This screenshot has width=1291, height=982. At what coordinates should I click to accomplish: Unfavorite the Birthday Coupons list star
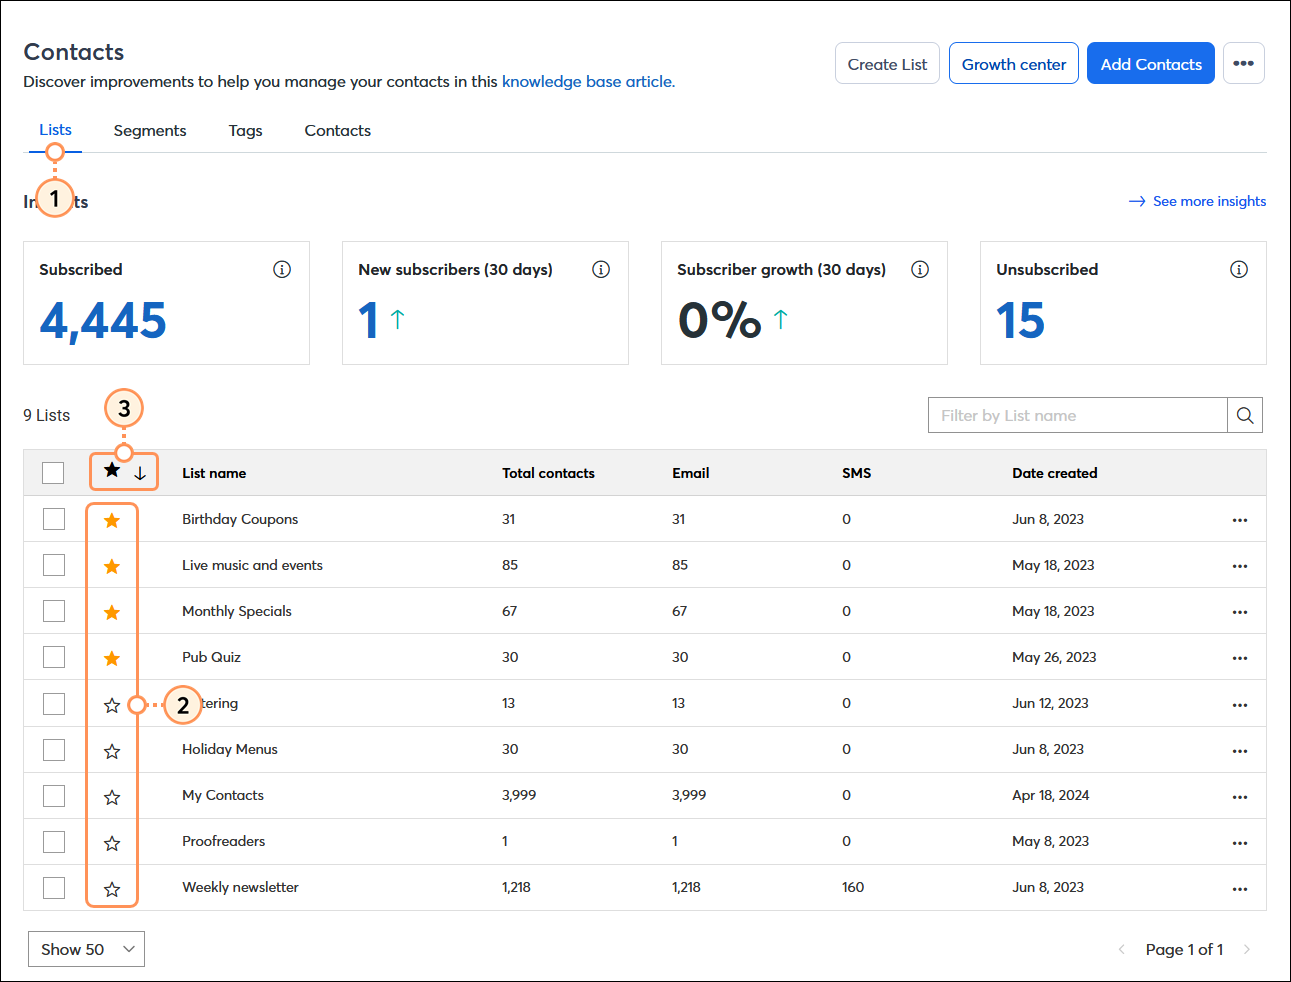(112, 520)
